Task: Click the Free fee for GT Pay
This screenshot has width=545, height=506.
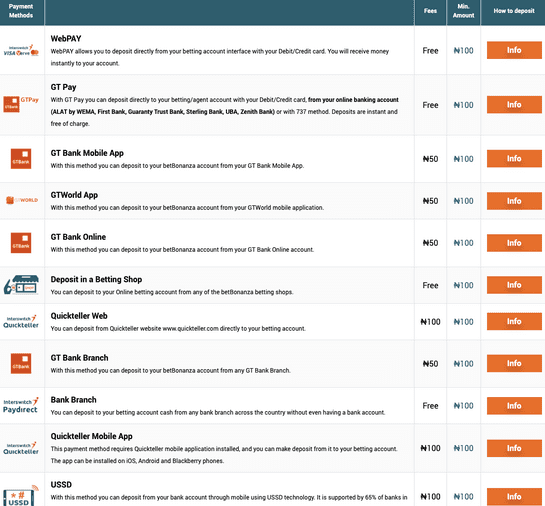Action: click(430, 105)
